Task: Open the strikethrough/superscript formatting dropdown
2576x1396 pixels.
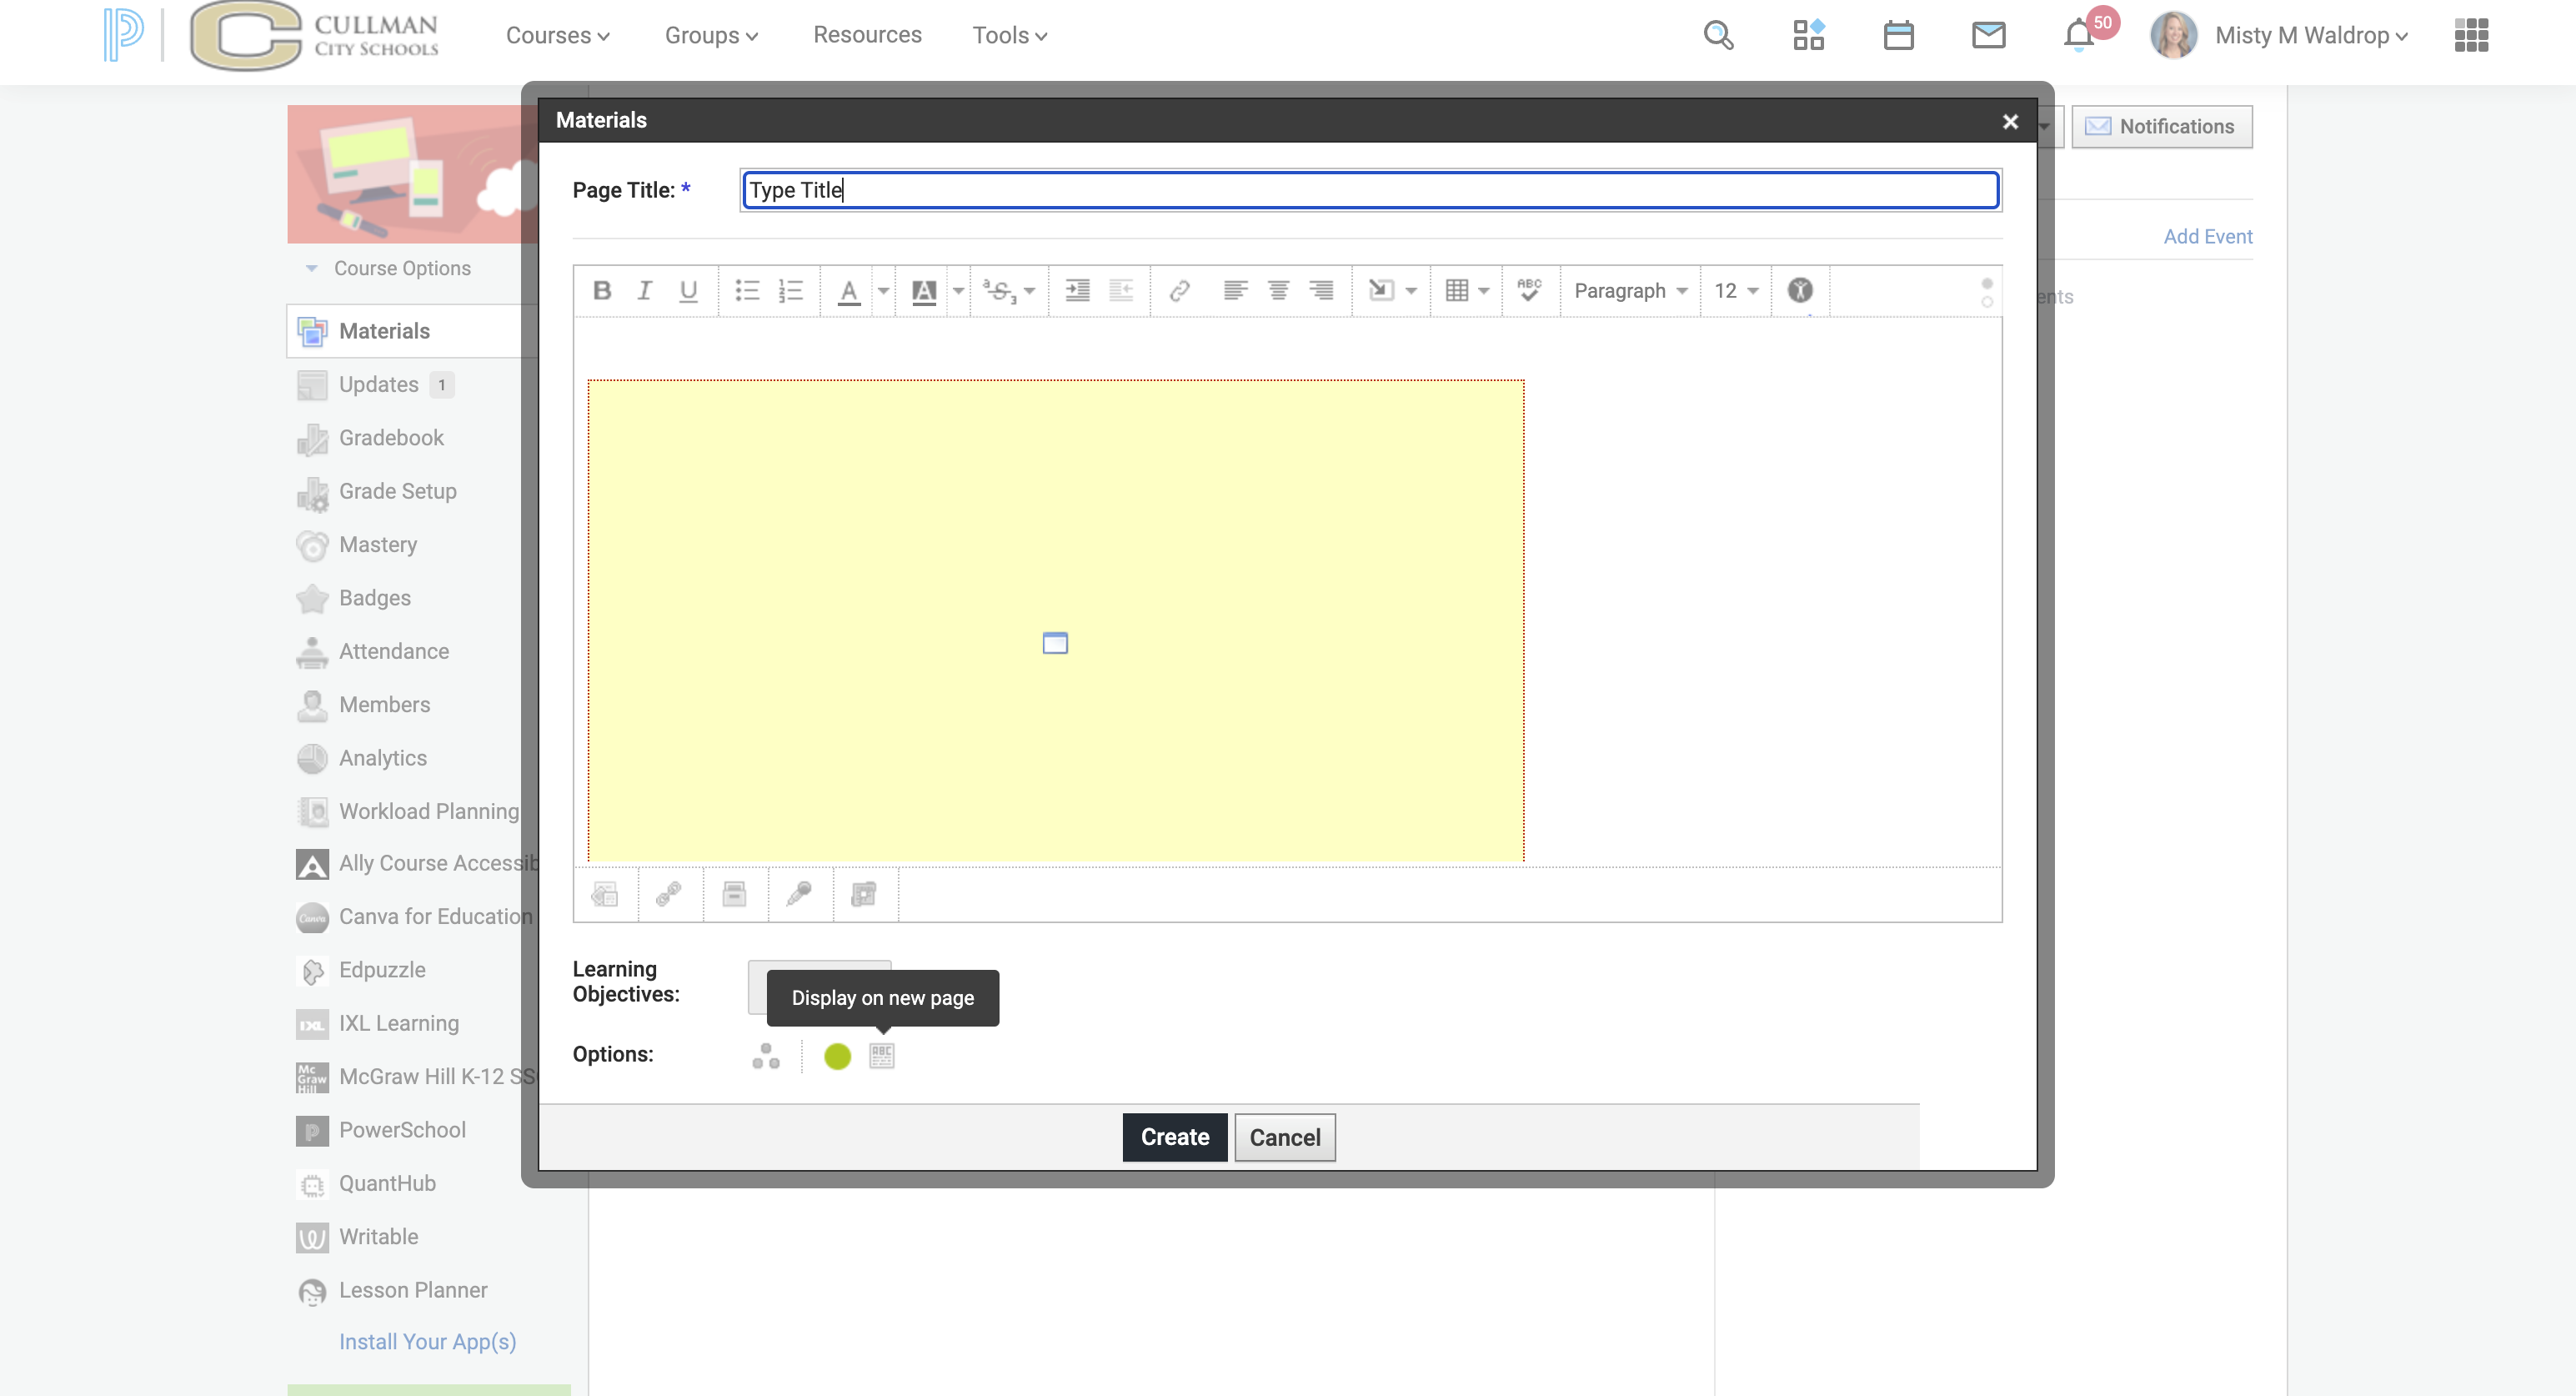Action: [1009, 291]
